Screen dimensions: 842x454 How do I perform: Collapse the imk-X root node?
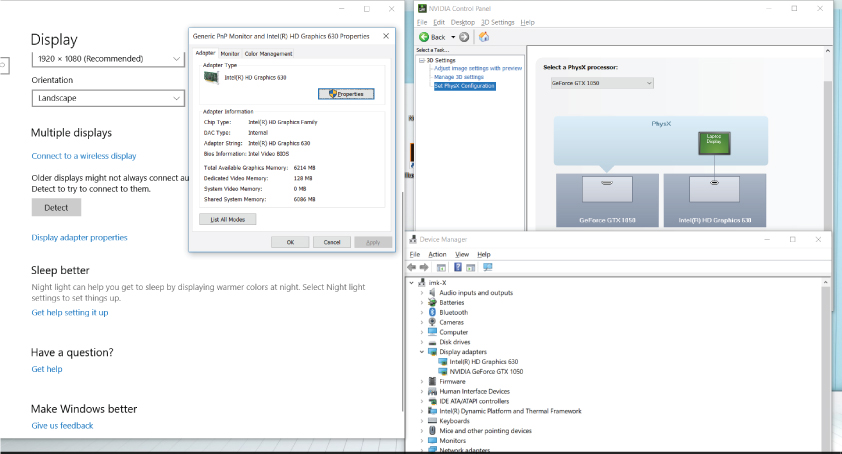pyautogui.click(x=411, y=283)
